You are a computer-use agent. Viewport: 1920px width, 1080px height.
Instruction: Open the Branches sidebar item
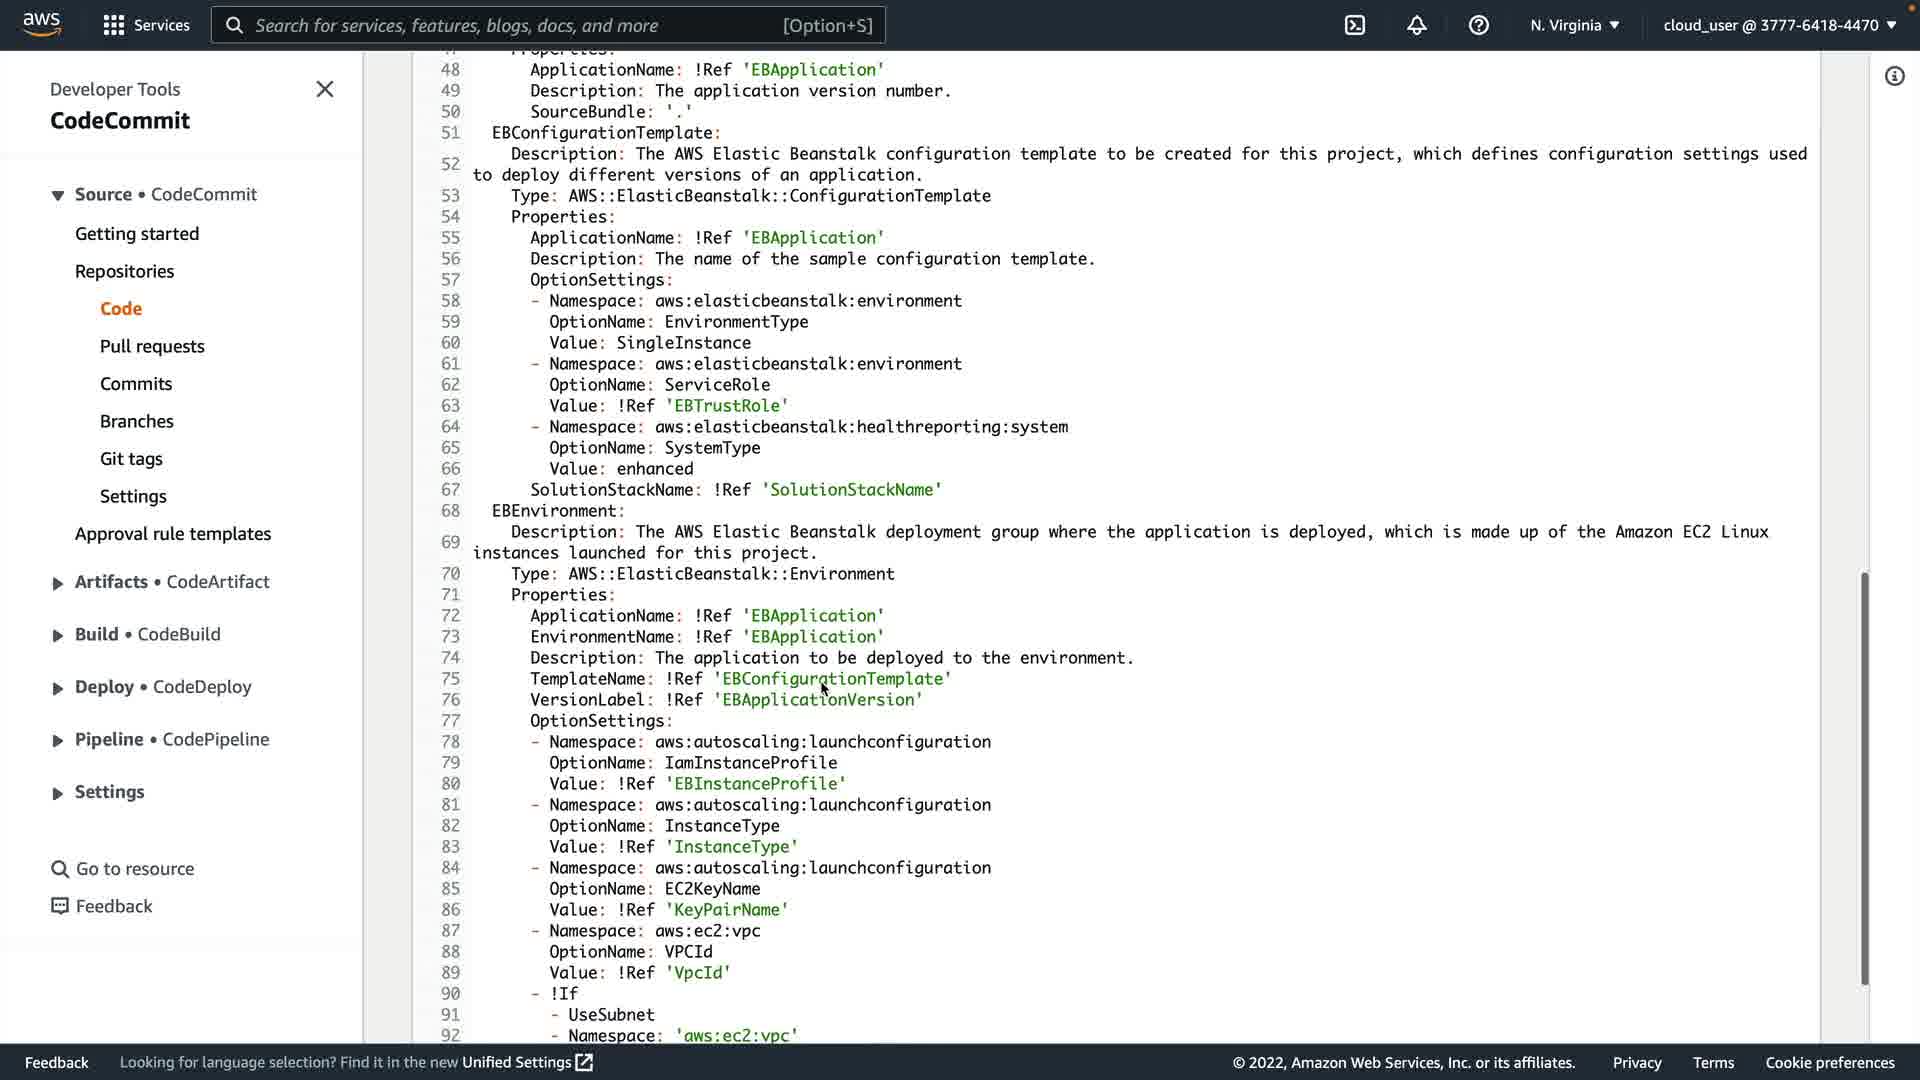click(x=137, y=421)
